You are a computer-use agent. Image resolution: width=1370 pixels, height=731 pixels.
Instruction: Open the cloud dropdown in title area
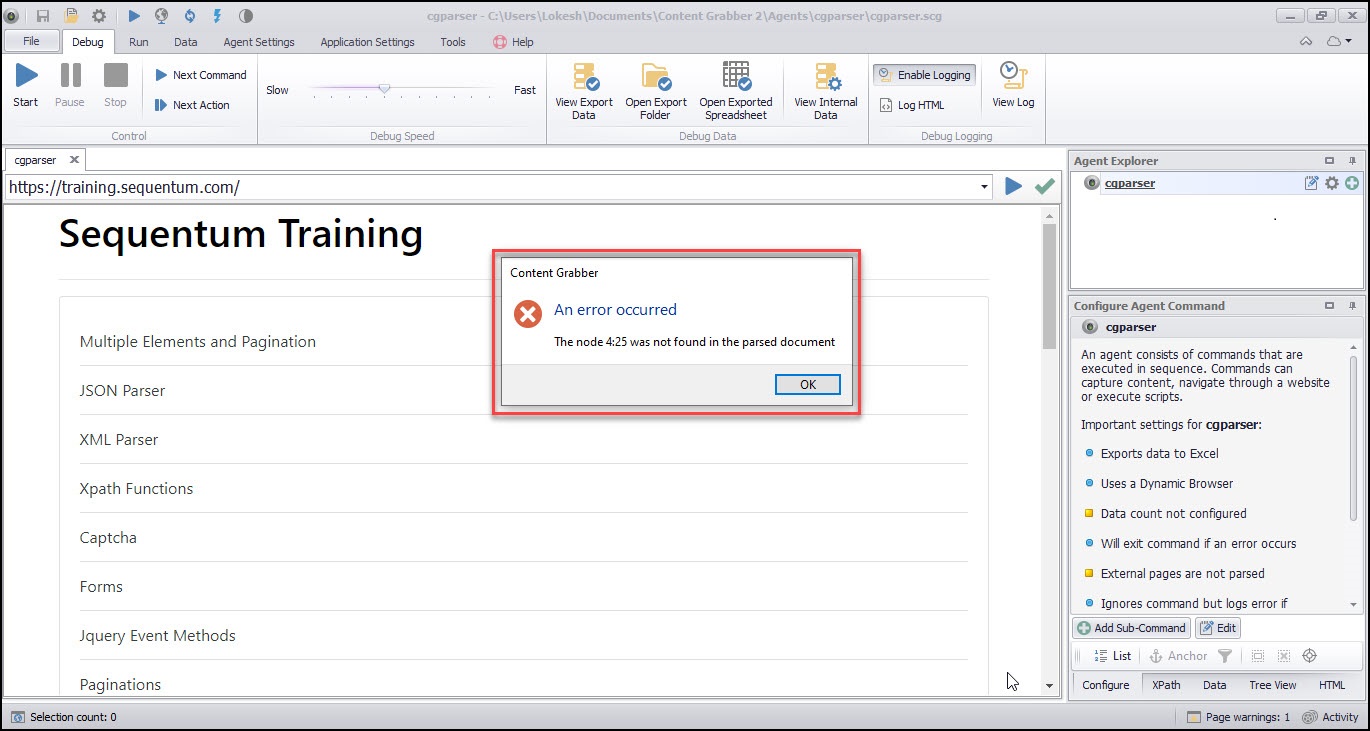pos(1339,42)
